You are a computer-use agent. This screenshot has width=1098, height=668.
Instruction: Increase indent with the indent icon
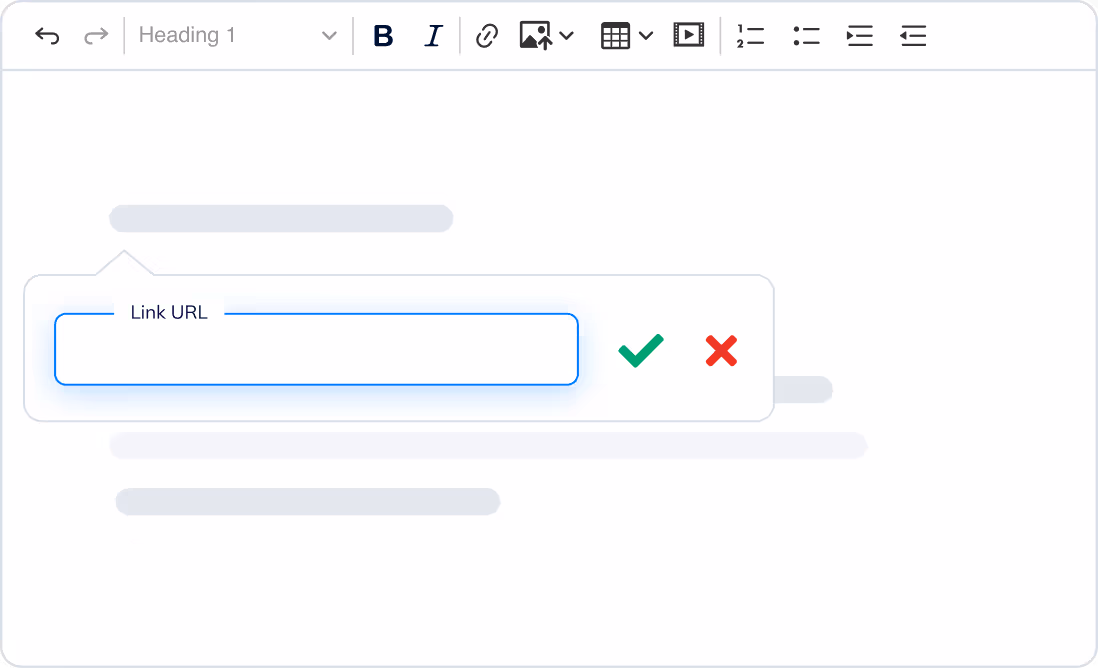coord(859,36)
